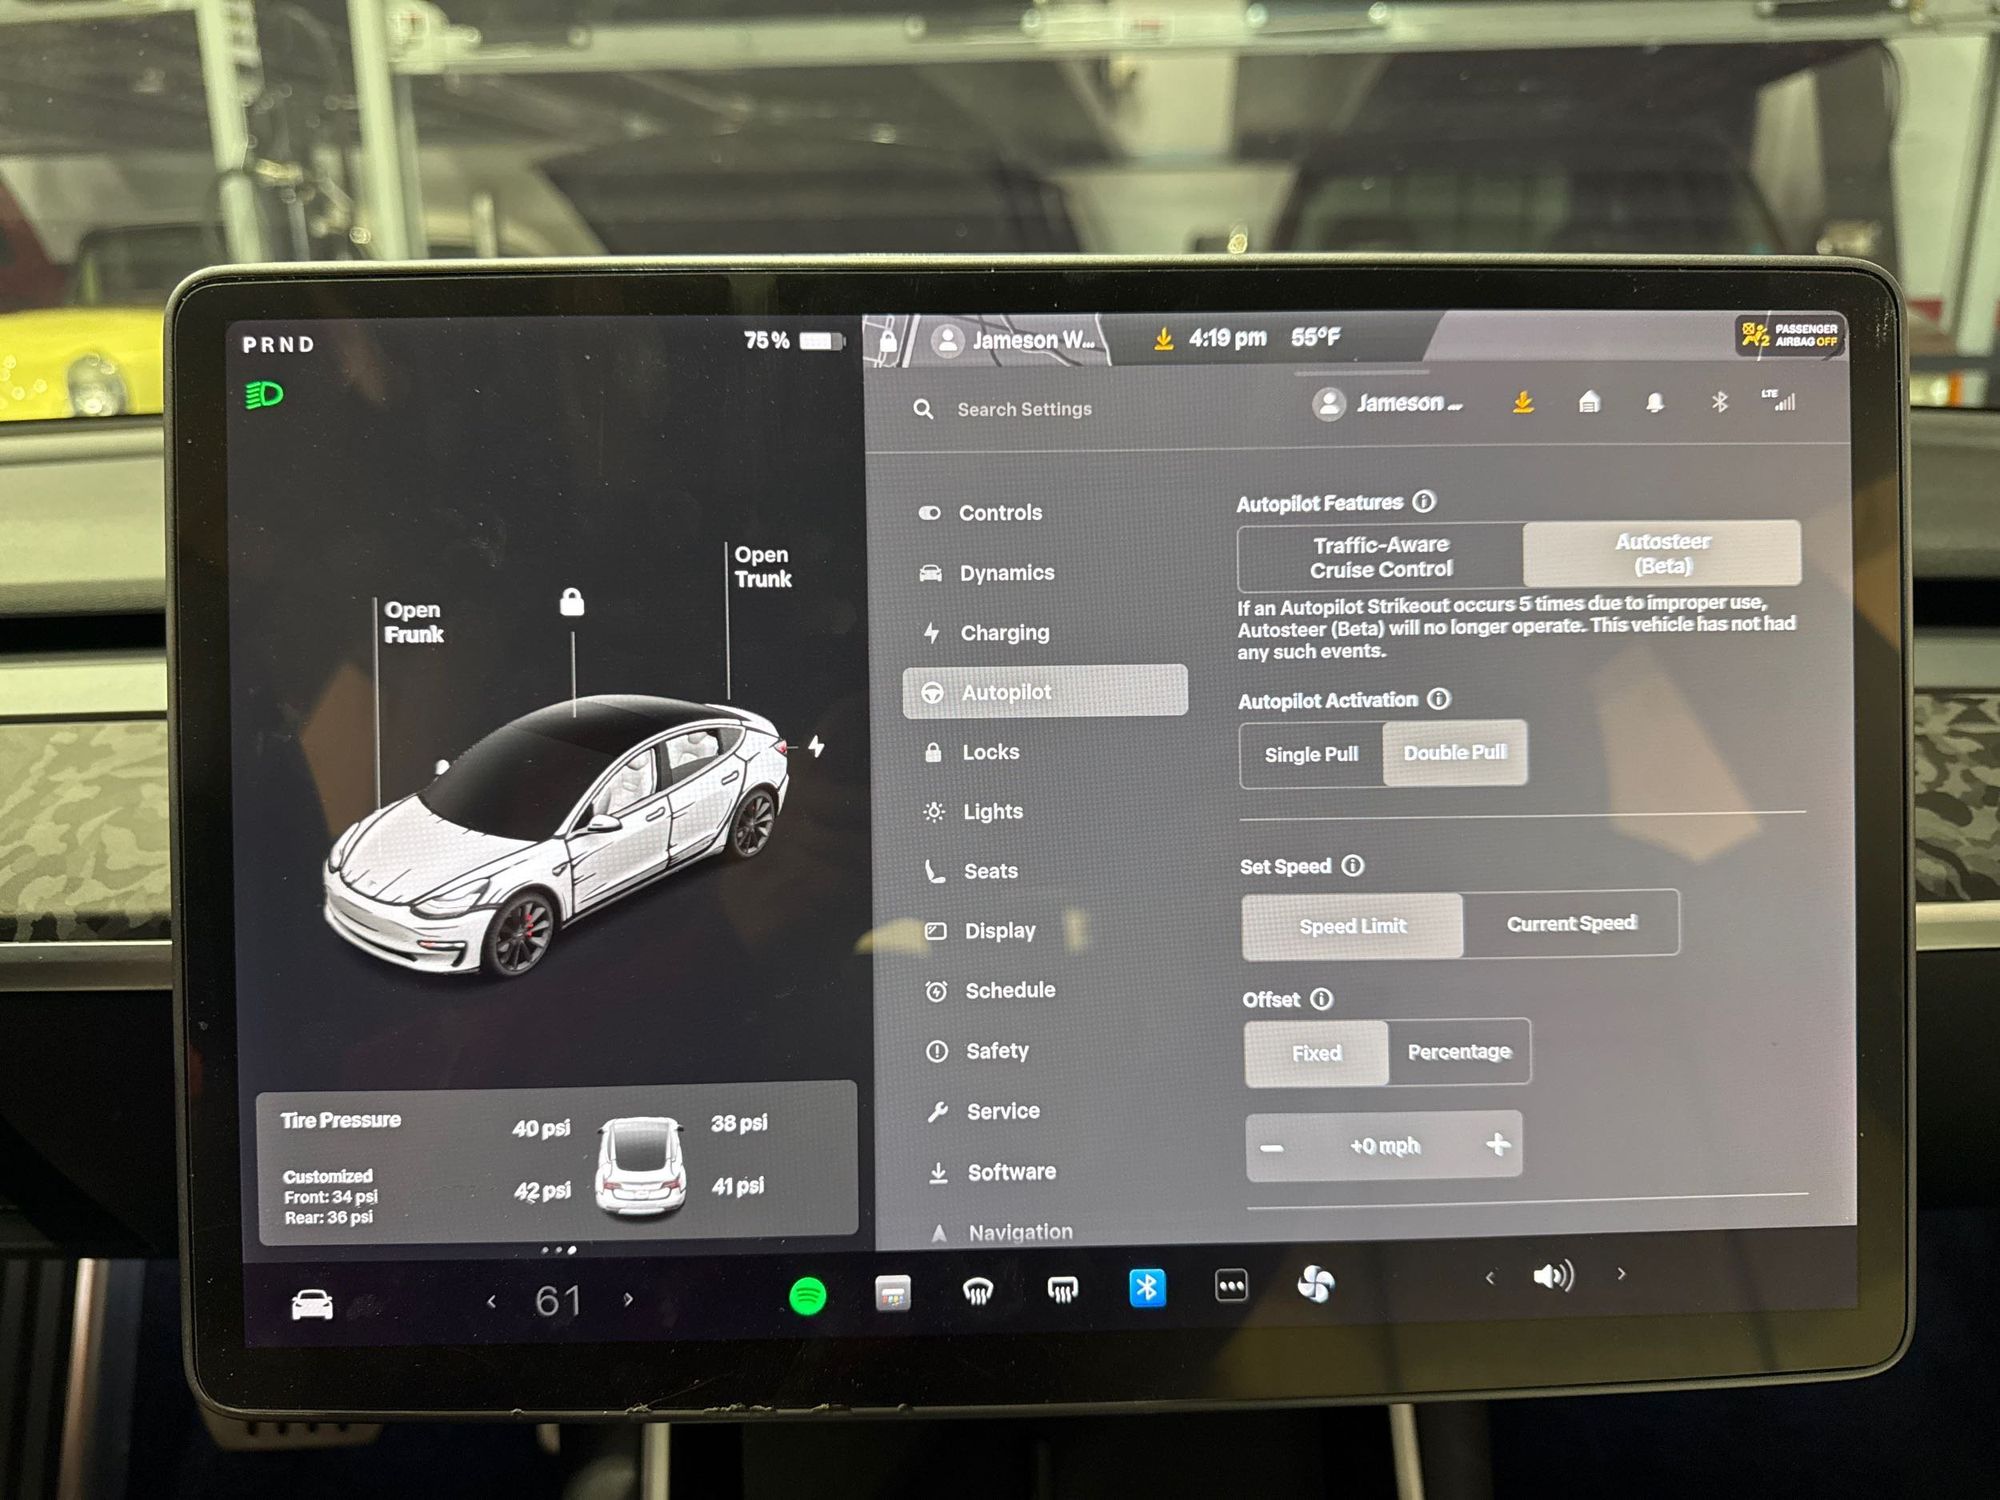2000x1500 pixels.
Task: Increase offset with plus button
Action: 1497,1145
